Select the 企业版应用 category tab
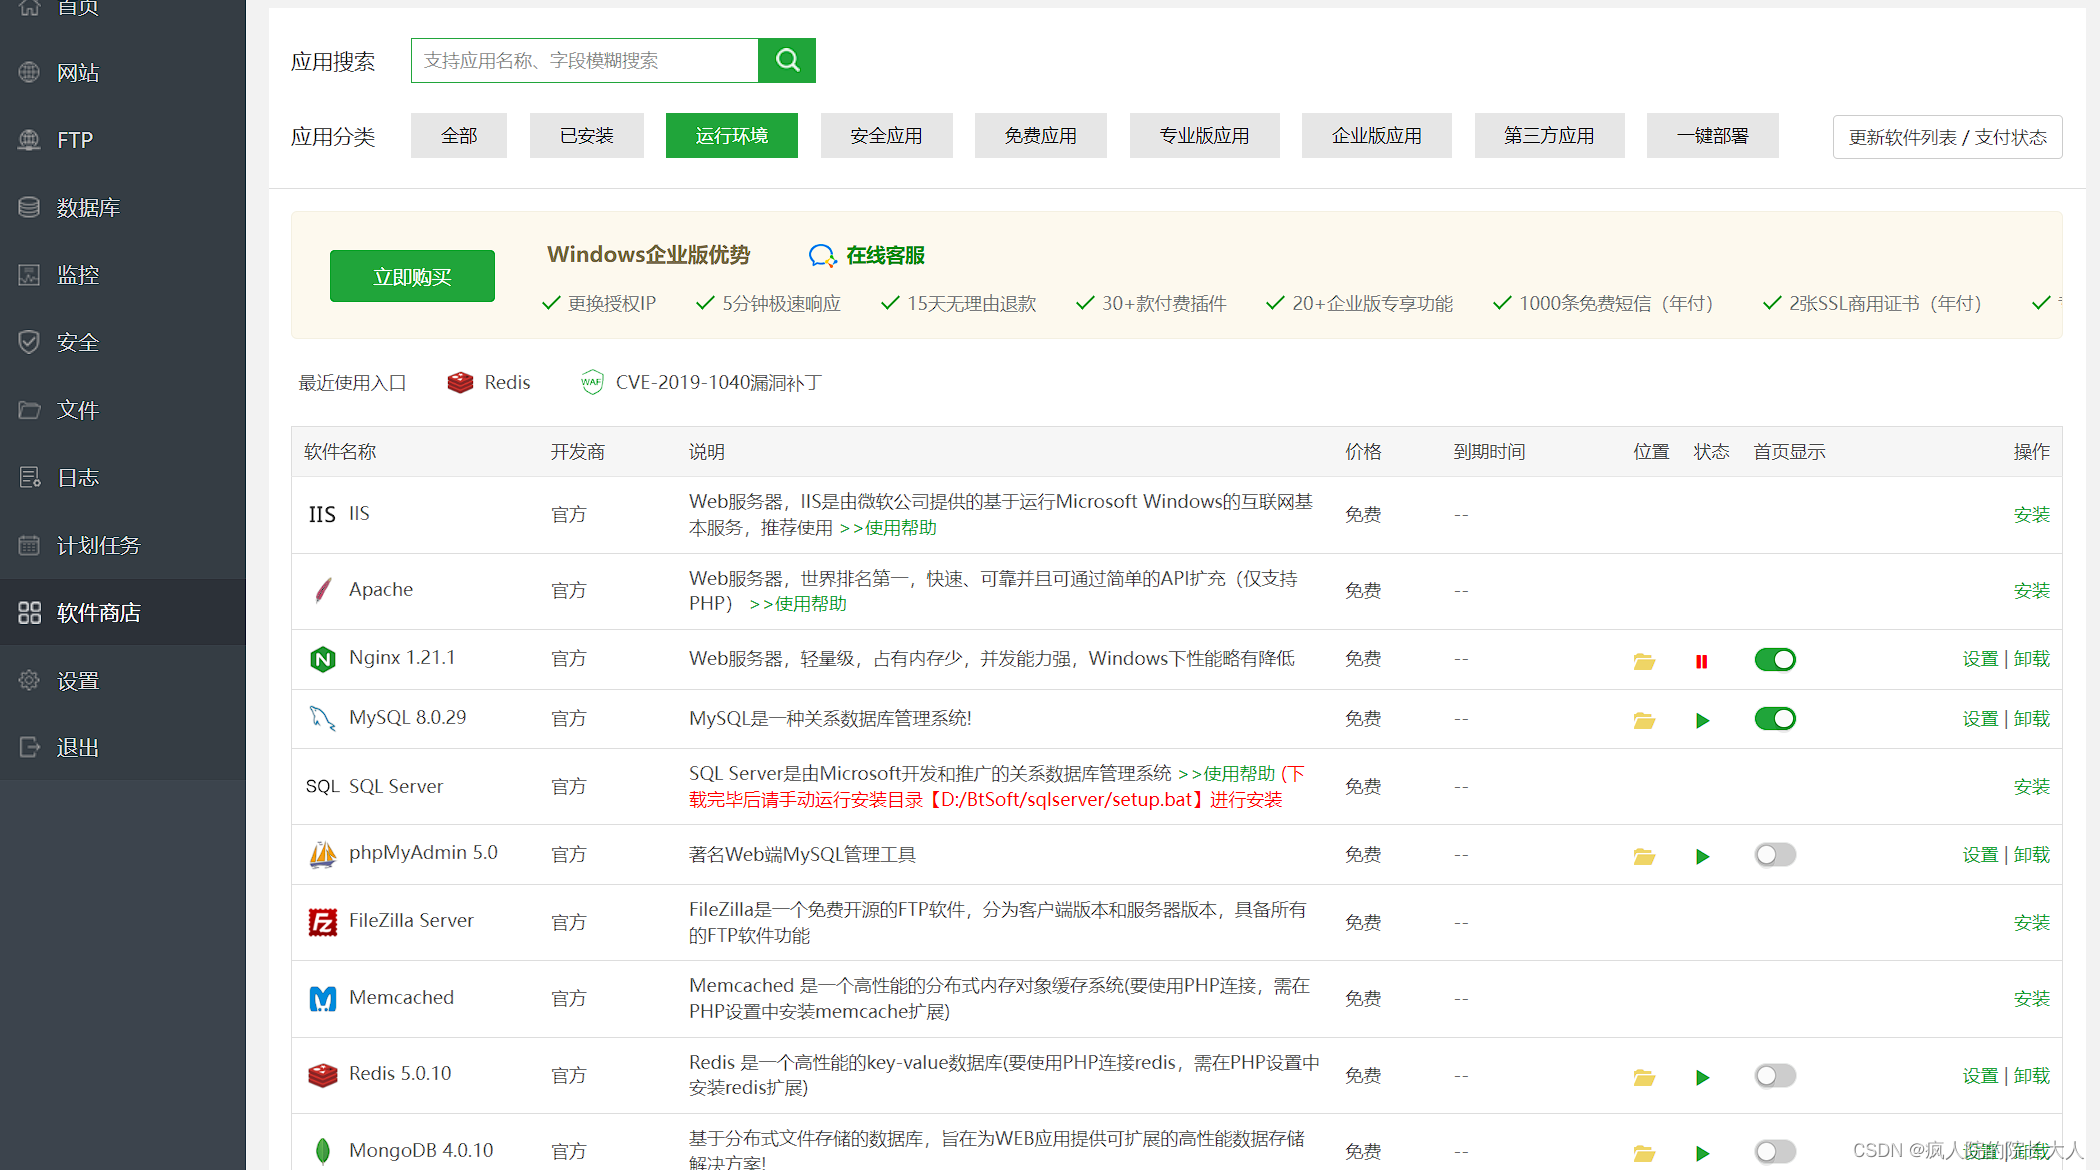Image resolution: width=2100 pixels, height=1170 pixels. coord(1377,136)
